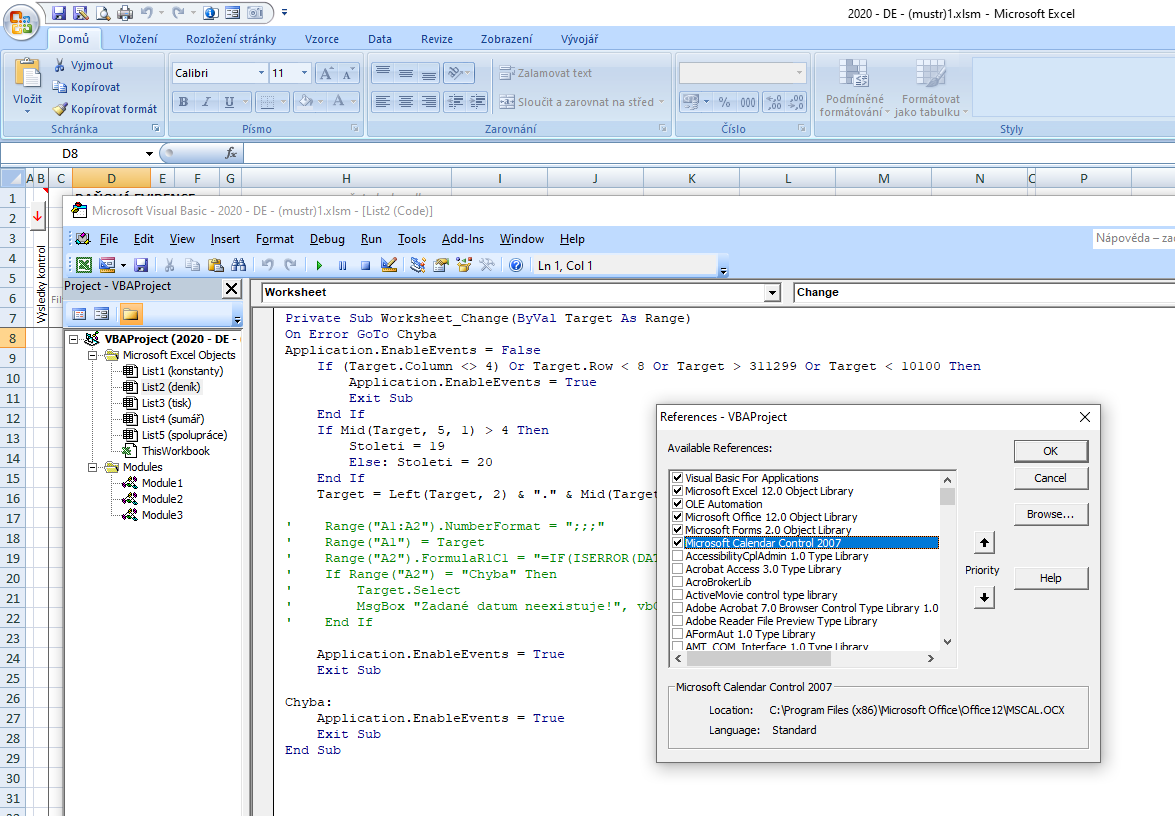This screenshot has width=1175, height=816.
Task: Open the Worksheet object dropdown
Action: (771, 293)
